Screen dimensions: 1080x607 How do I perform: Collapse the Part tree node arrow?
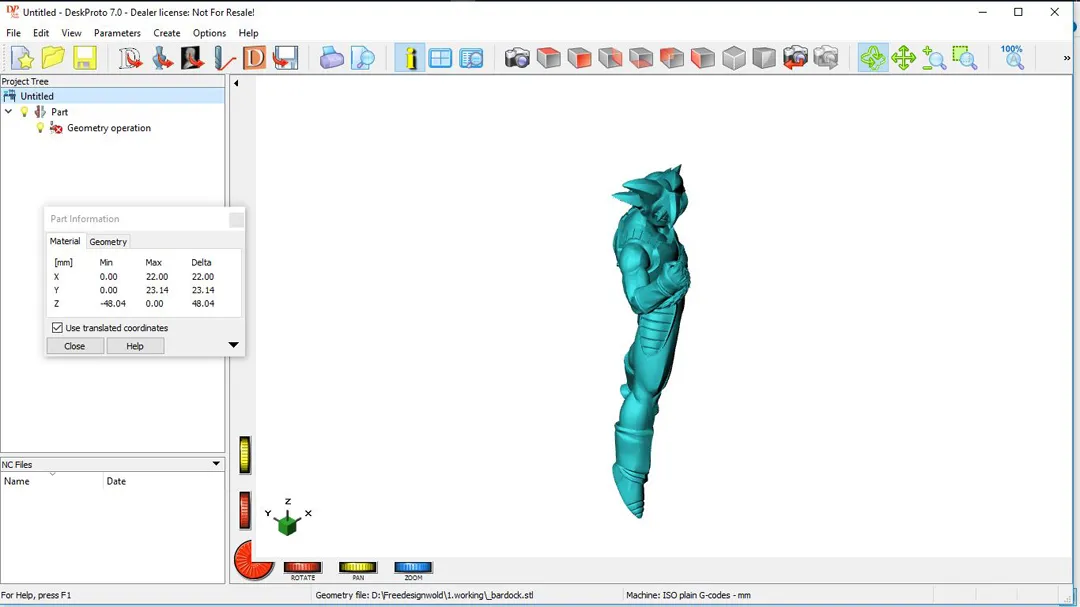[x=8, y=112]
